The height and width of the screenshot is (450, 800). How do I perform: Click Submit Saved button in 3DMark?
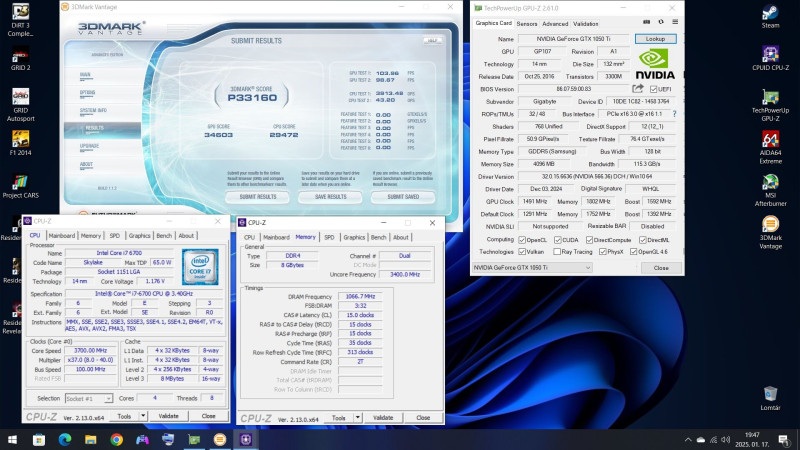[x=403, y=196]
